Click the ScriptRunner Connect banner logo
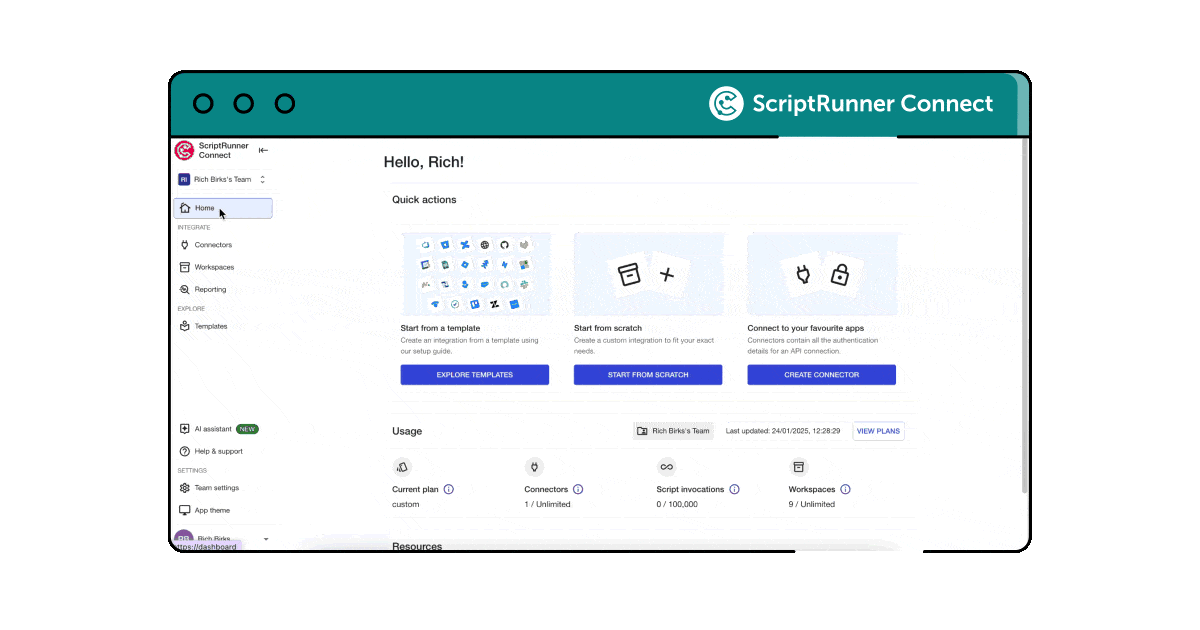The width and height of the screenshot is (1200, 630). 851,103
